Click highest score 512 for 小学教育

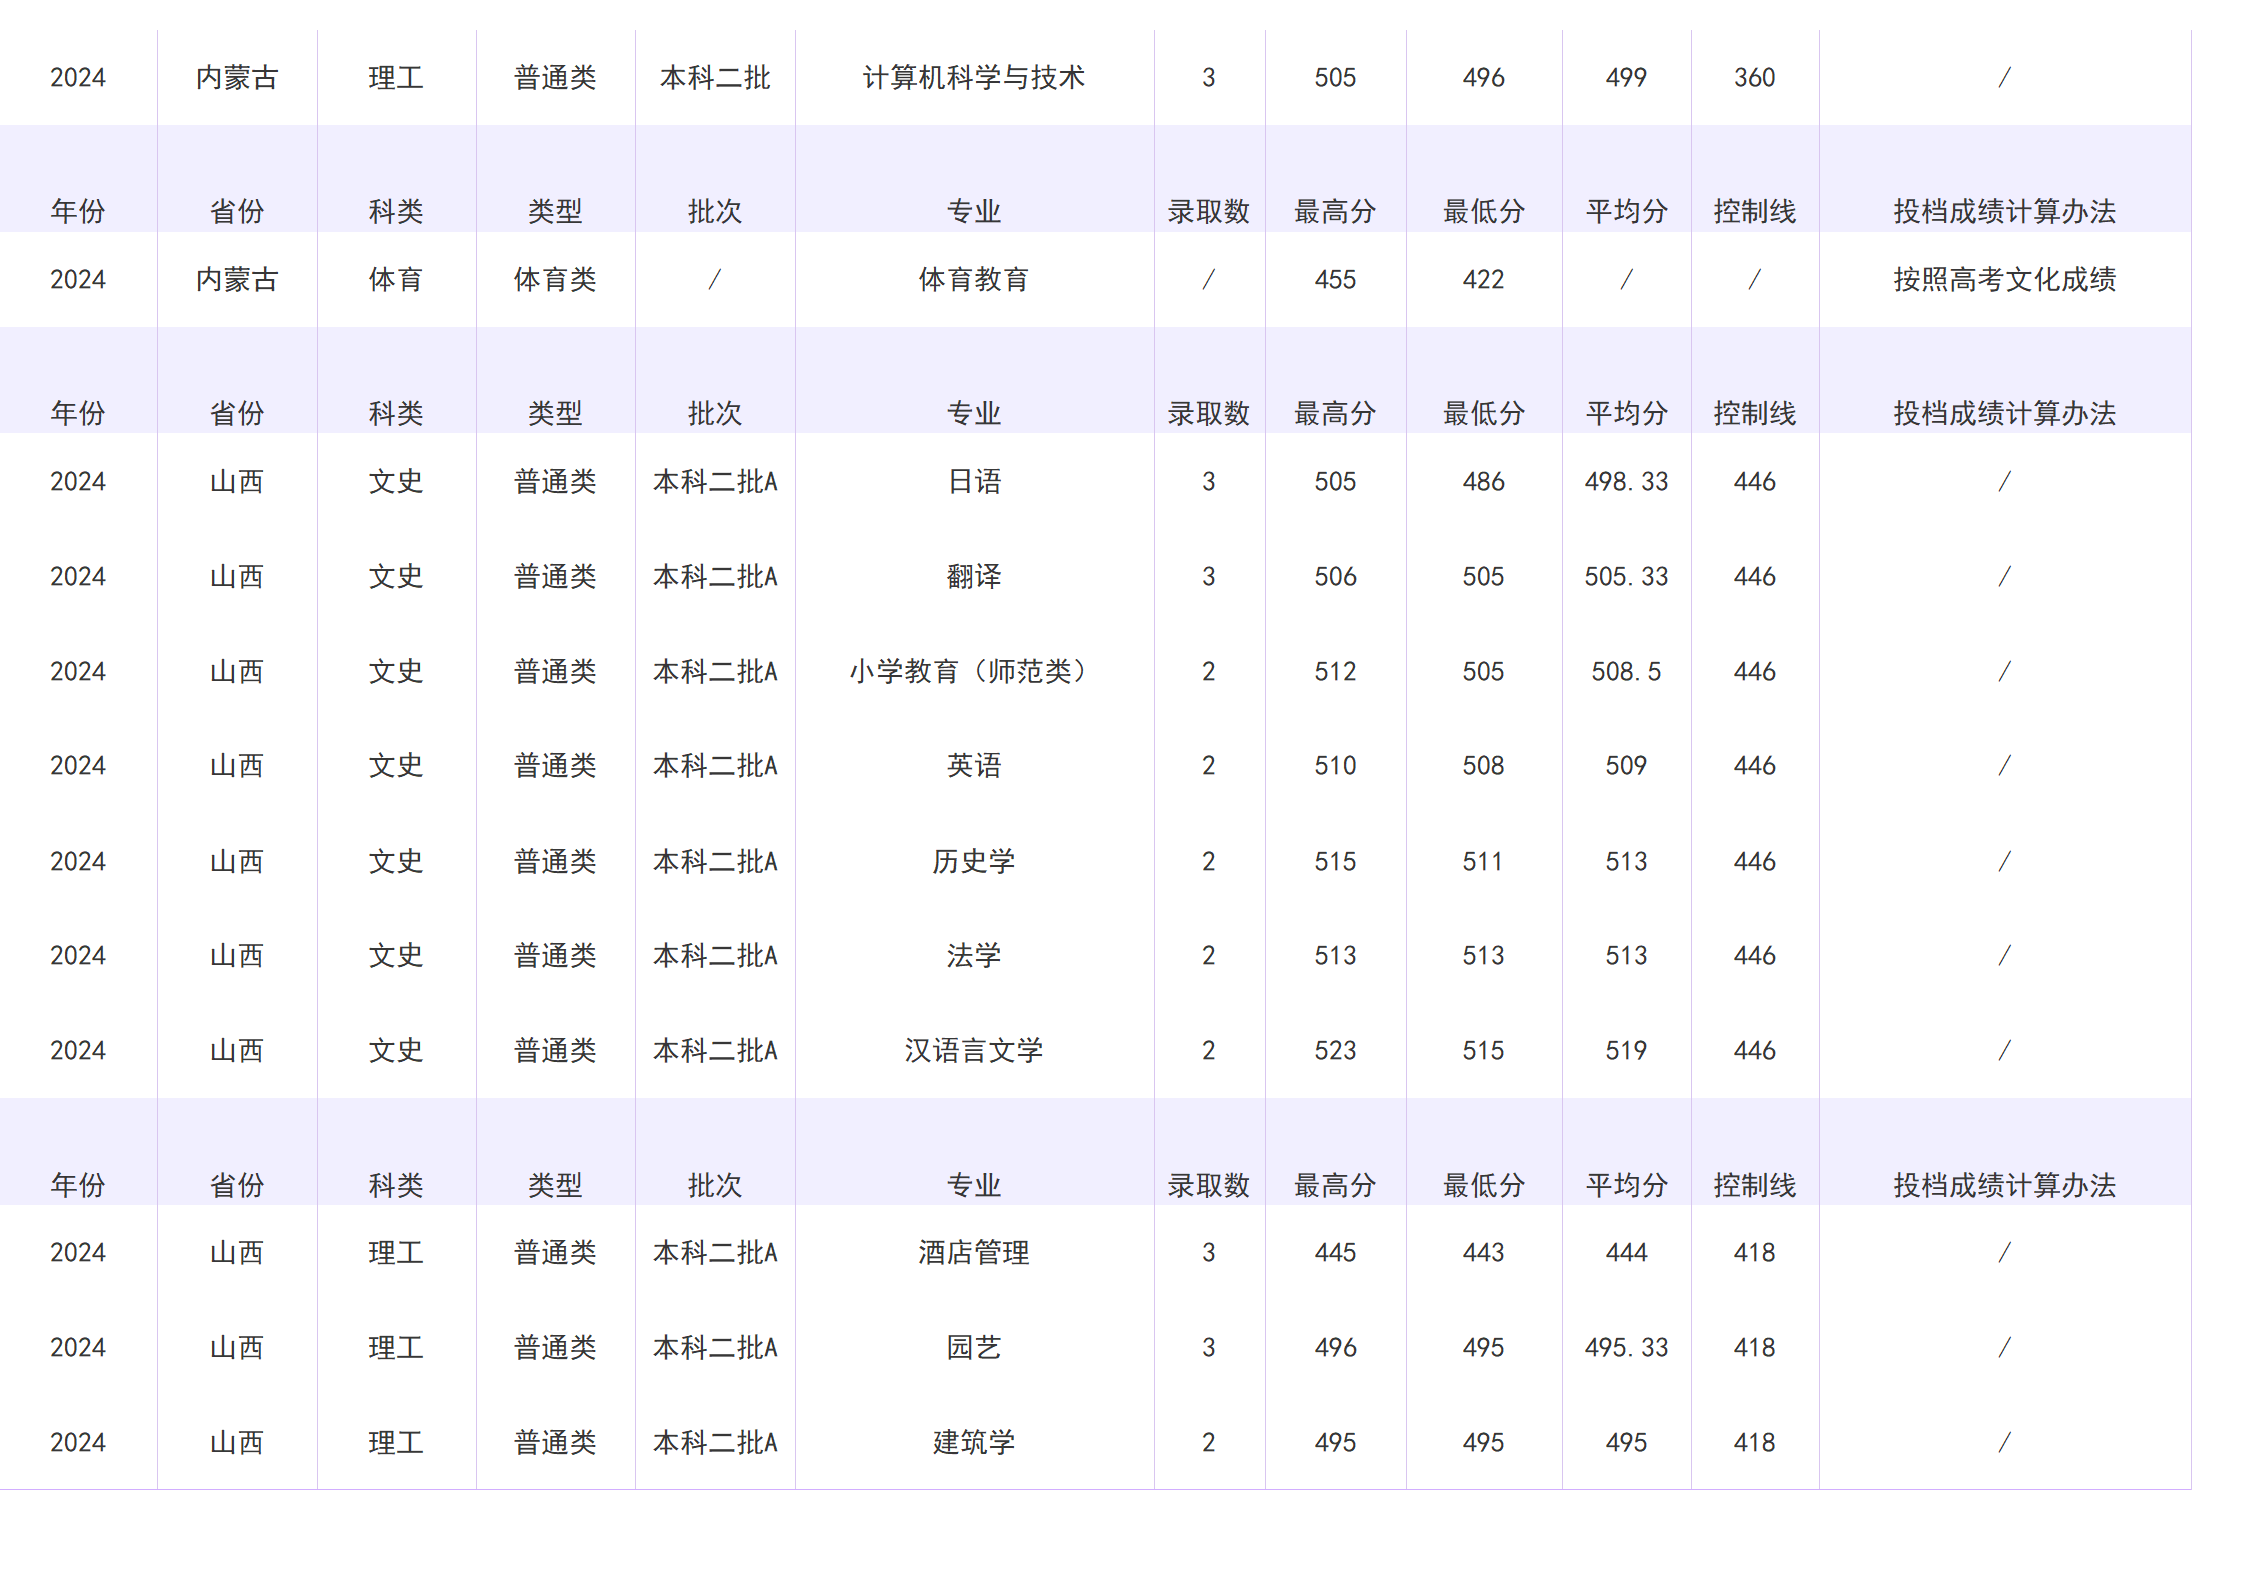coord(1335,672)
